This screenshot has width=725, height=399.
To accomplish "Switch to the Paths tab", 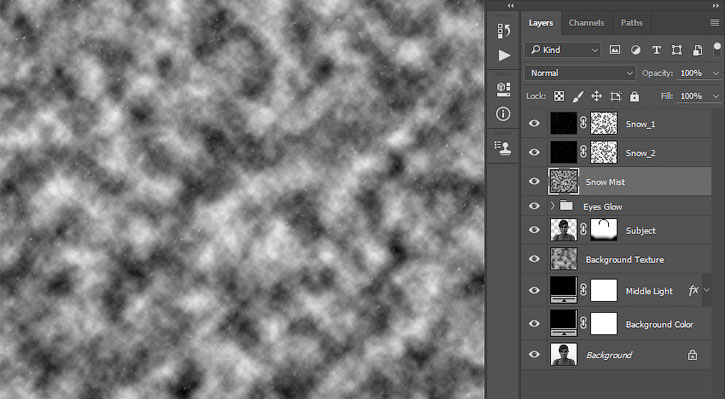I will point(632,23).
